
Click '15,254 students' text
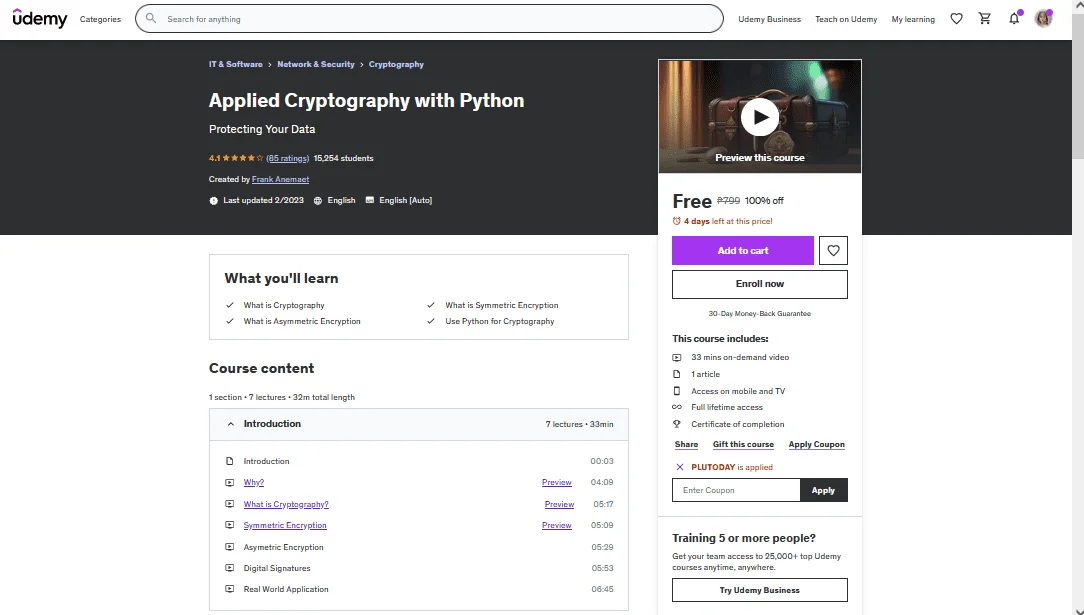click(344, 158)
